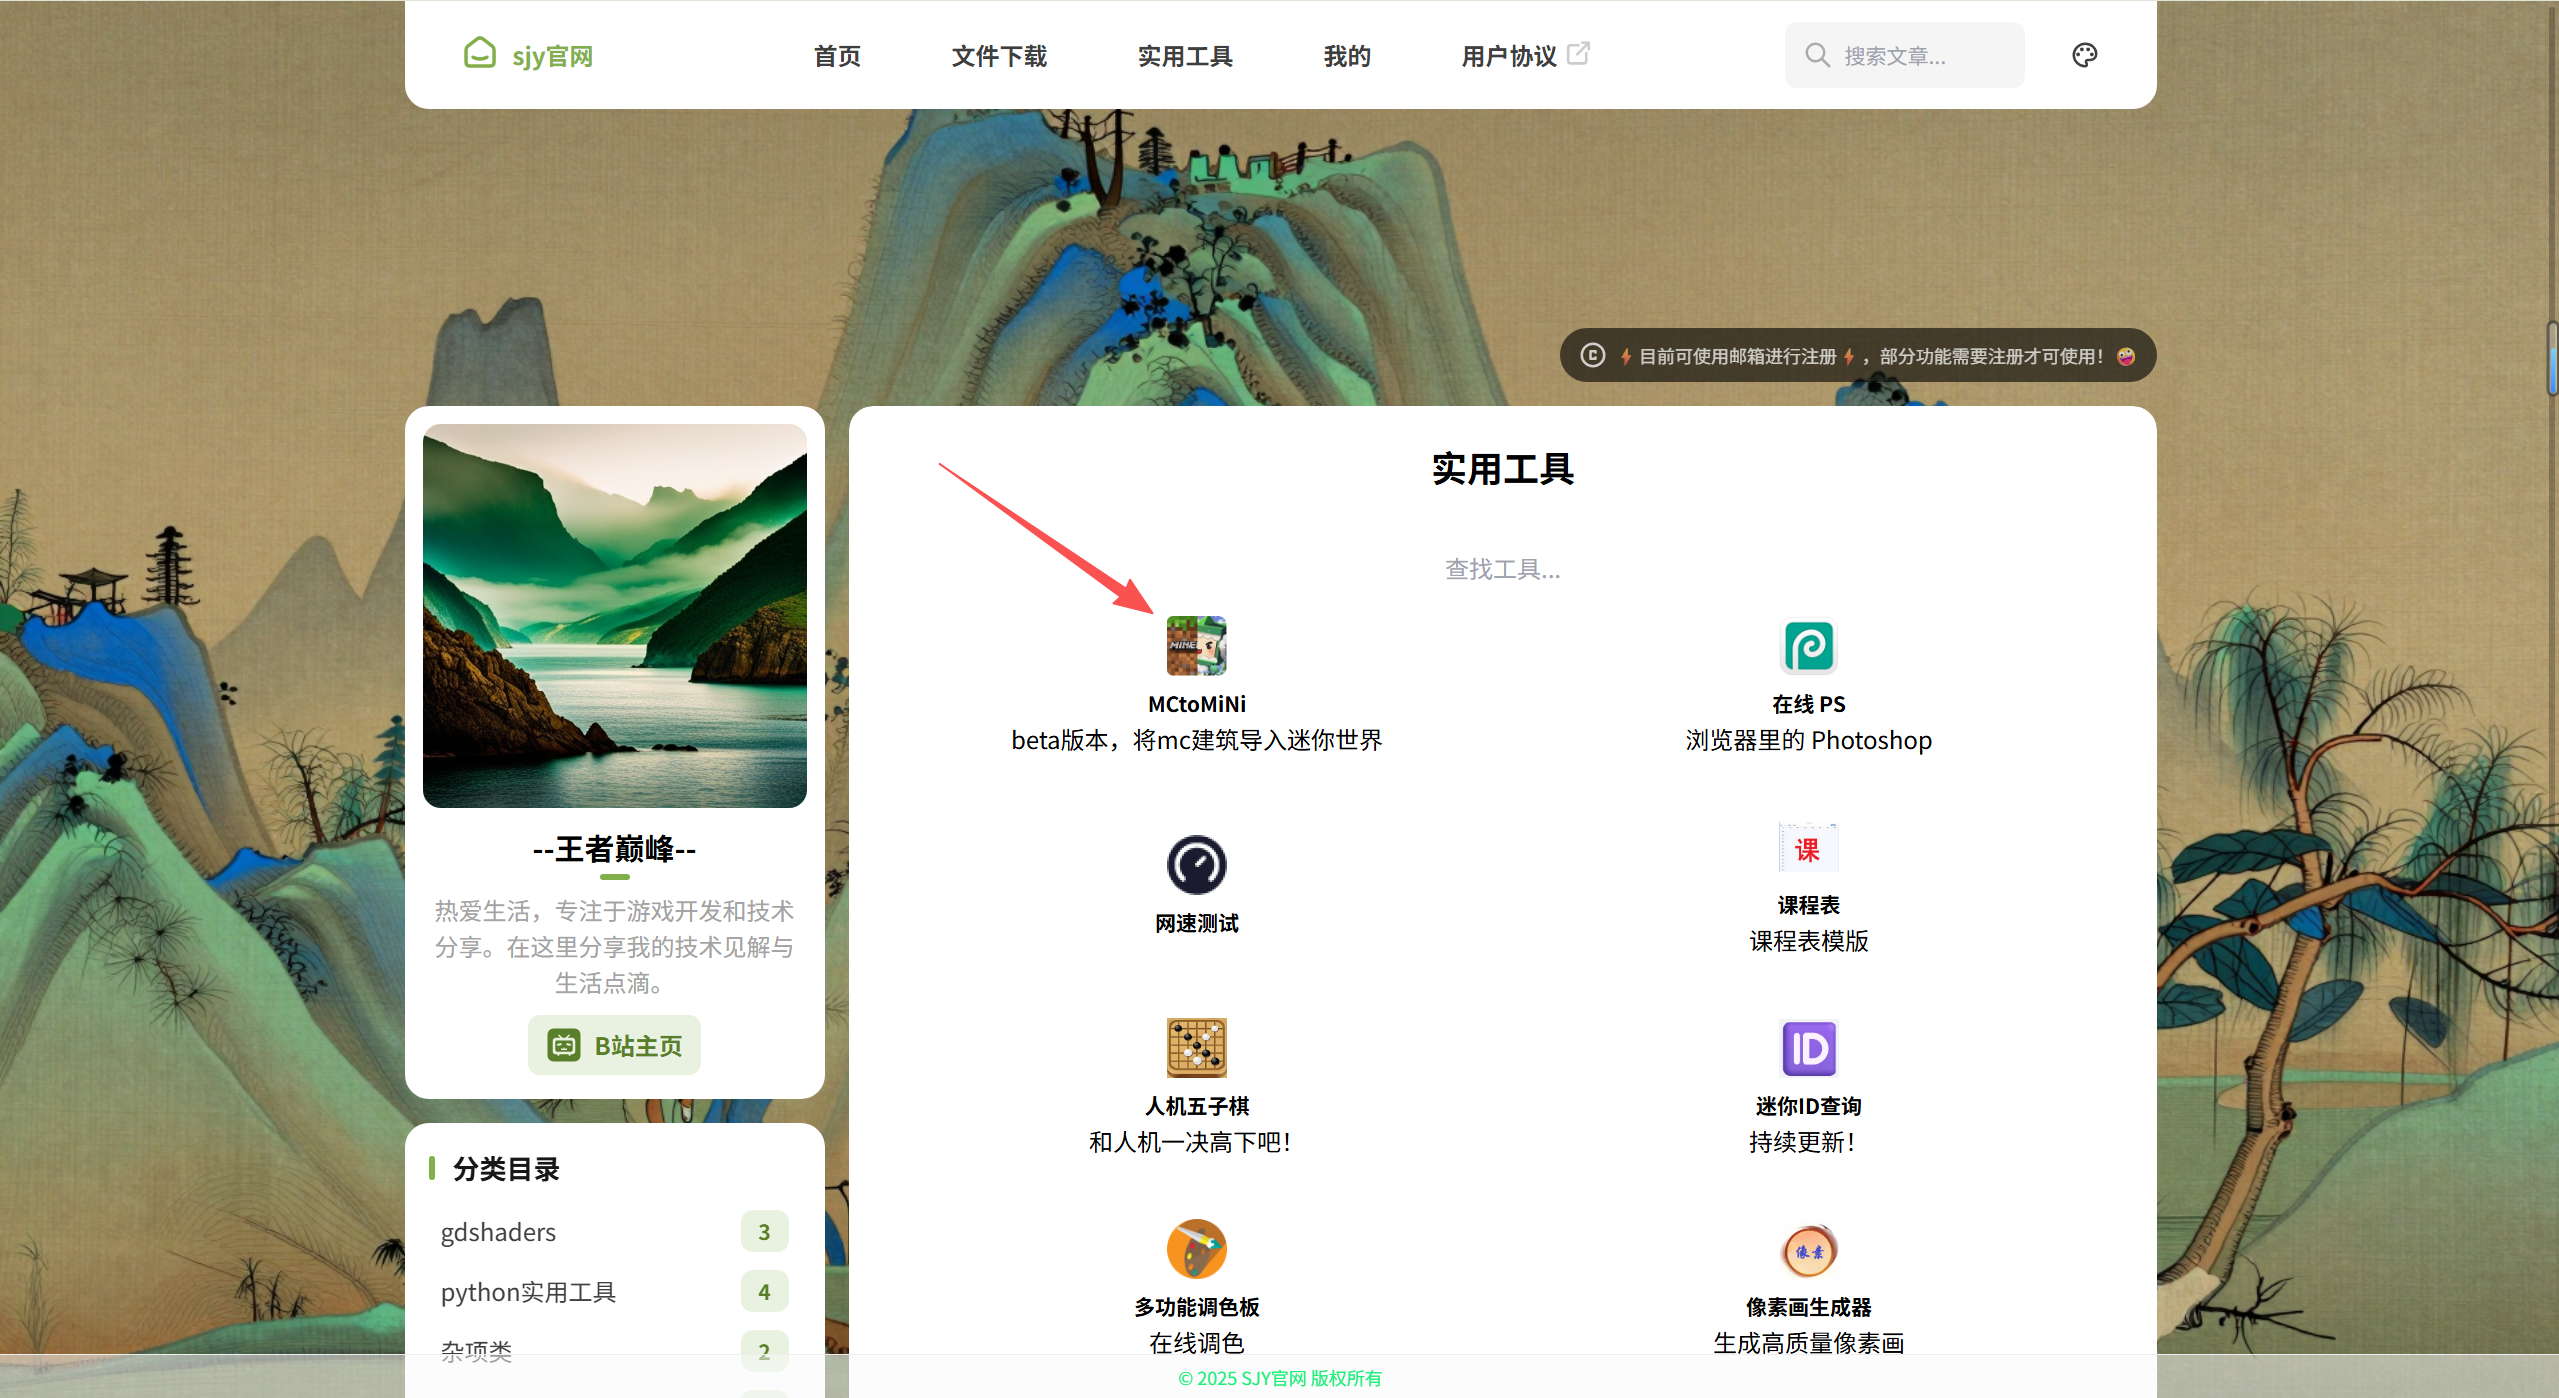The image size is (2559, 1398).
Task: Open the 课程表 timetable icon
Action: tap(1808, 848)
